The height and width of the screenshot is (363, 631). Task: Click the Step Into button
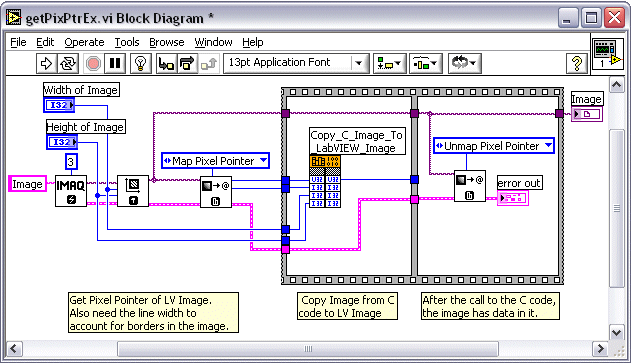(166, 64)
